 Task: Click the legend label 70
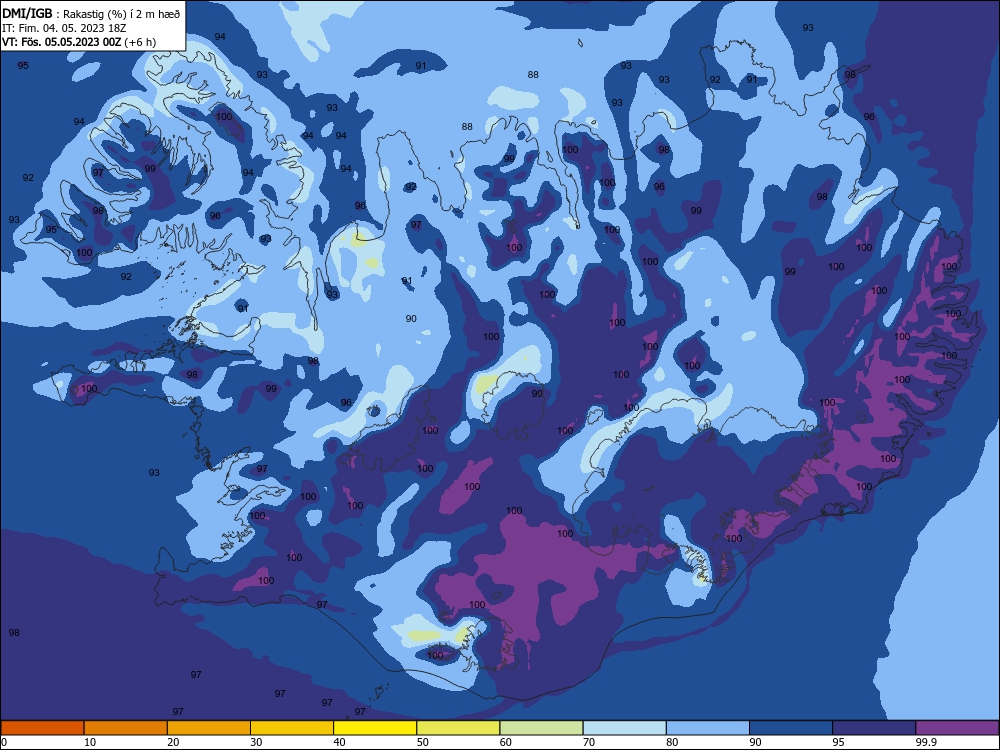click(x=589, y=742)
